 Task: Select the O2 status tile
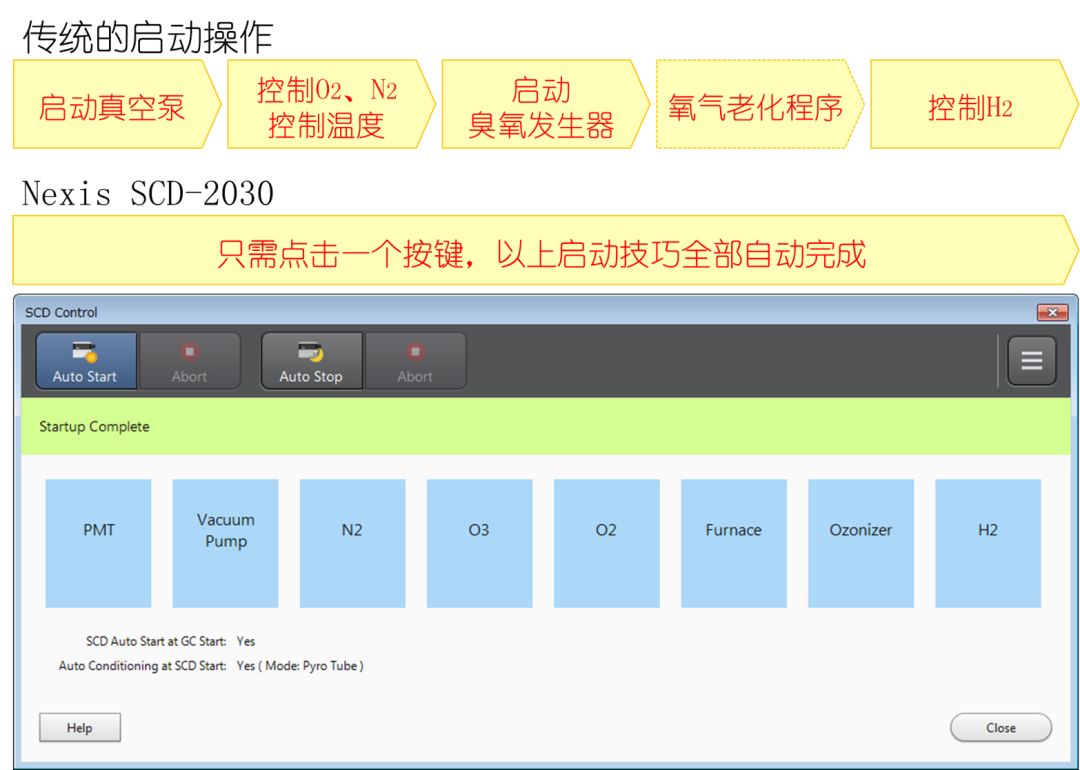[x=606, y=543]
